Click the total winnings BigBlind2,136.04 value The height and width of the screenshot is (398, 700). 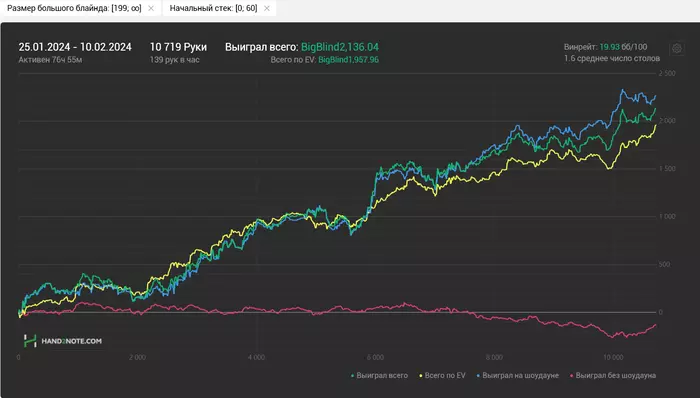coord(340,47)
